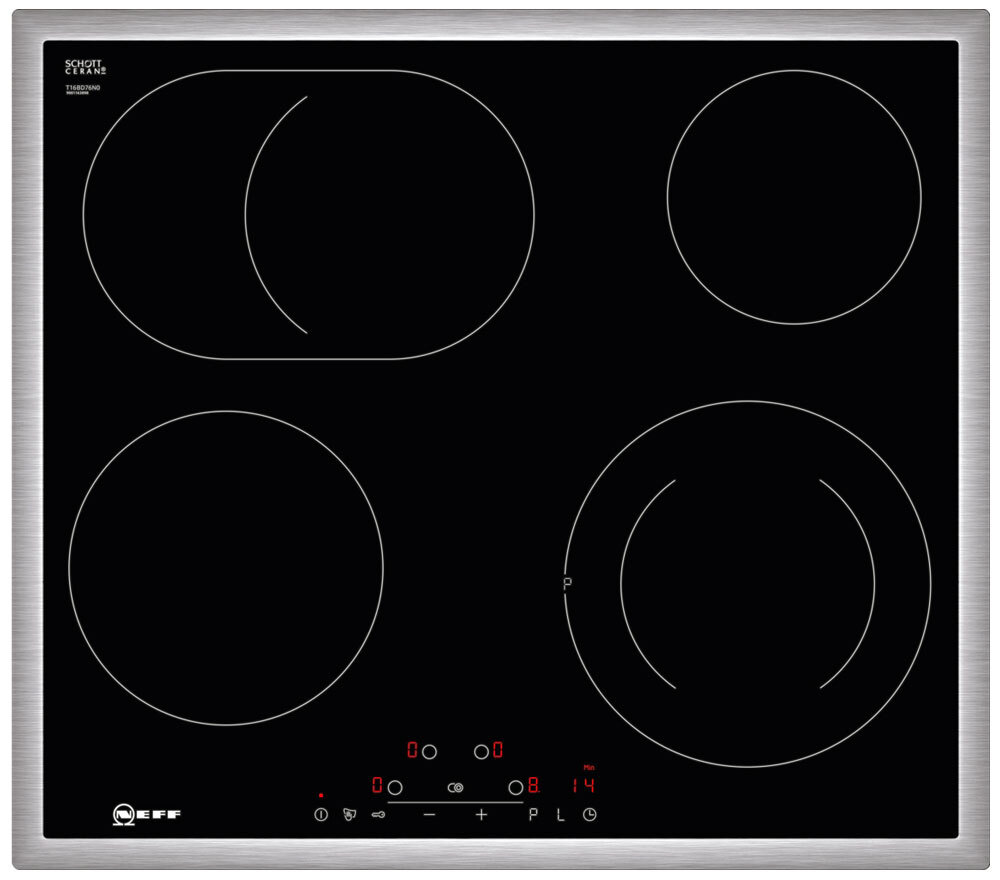Activate the child lock key icon
Viewport: 1000px width, 880px height.
coord(378,815)
